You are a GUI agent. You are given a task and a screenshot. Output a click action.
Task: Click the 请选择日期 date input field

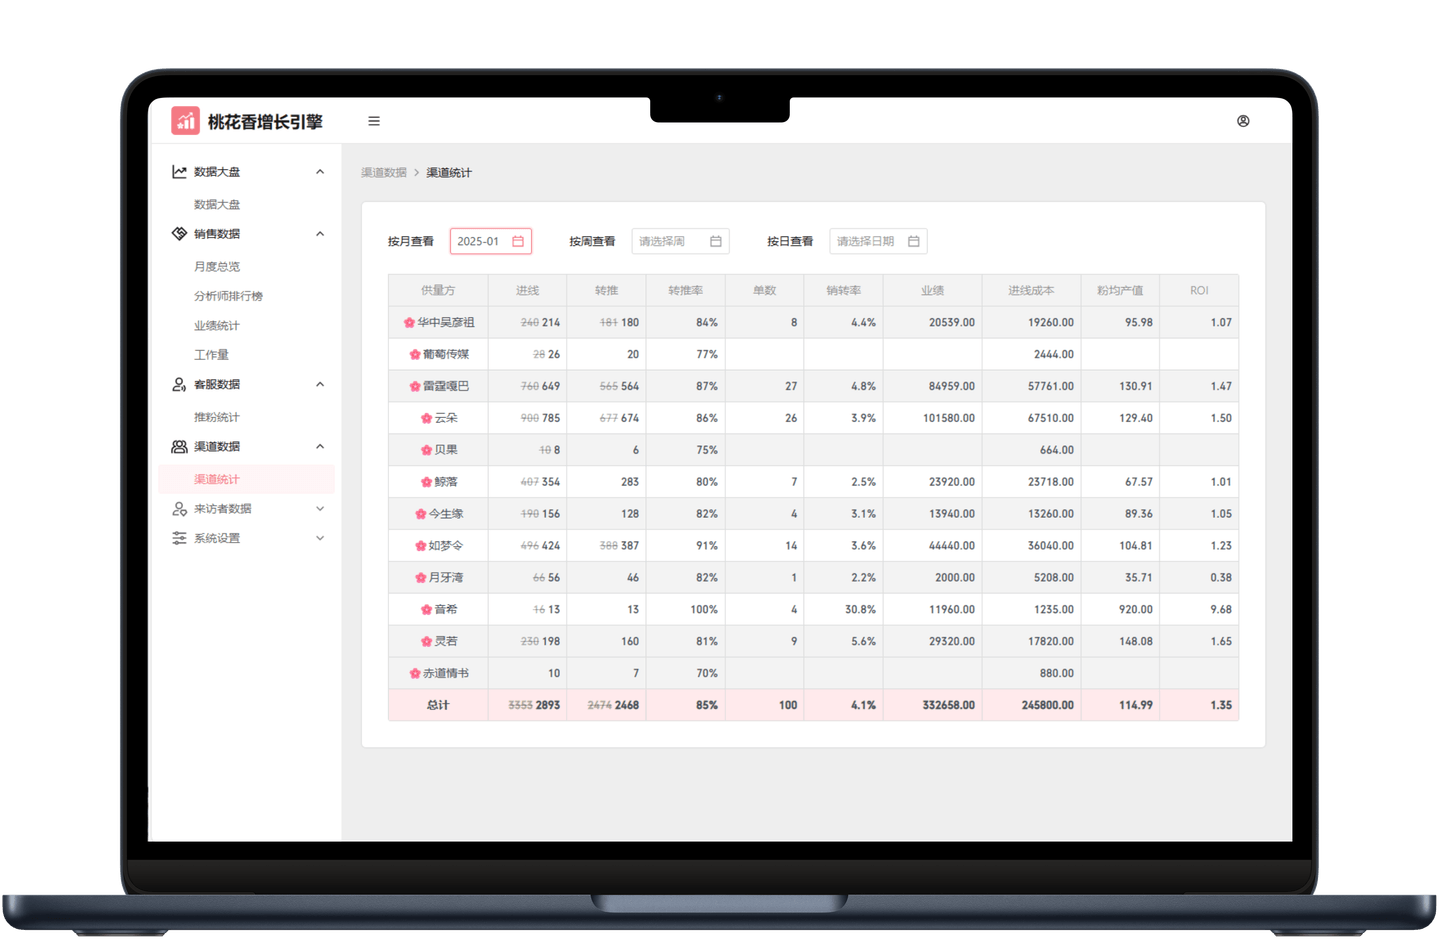click(x=878, y=241)
